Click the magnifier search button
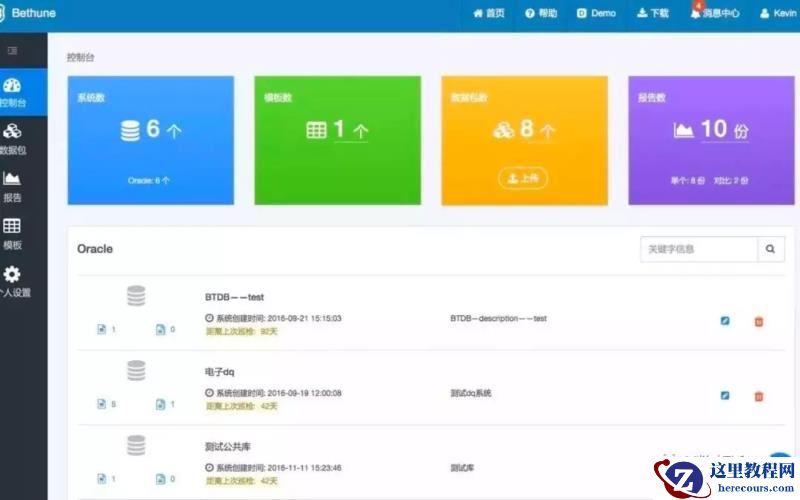 (x=770, y=249)
